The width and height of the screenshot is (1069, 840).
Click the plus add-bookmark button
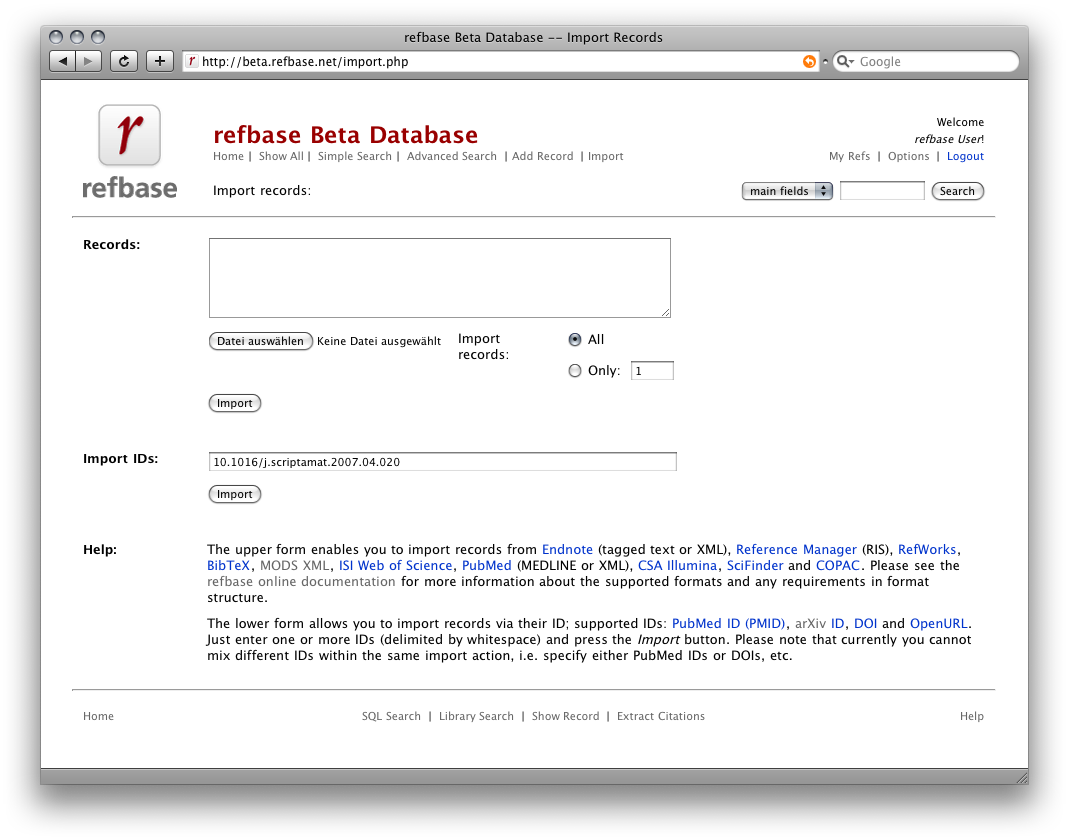[160, 61]
